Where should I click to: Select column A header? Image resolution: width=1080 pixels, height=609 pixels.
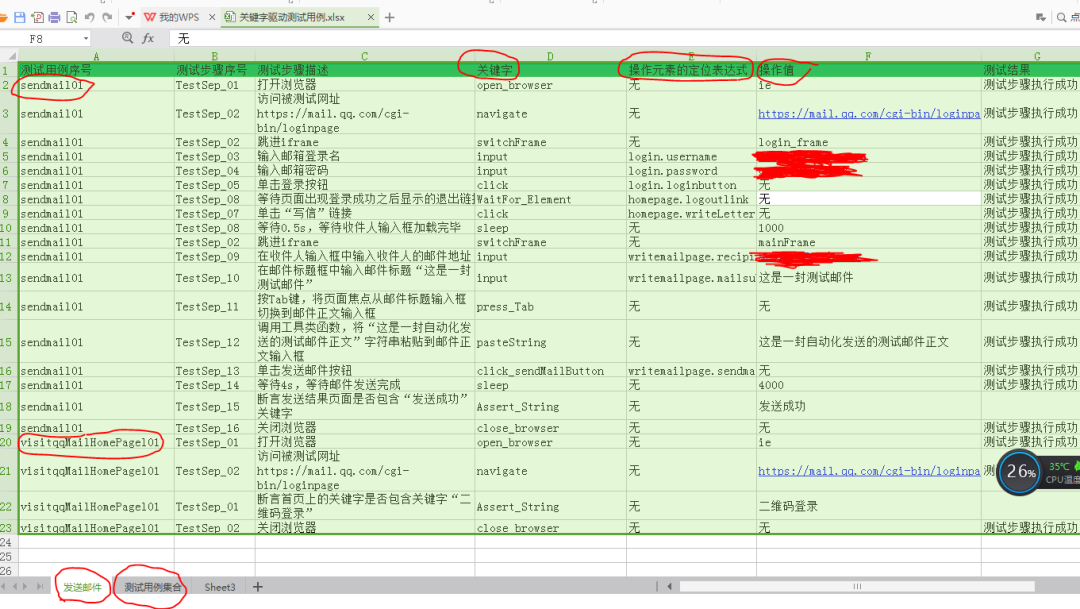96,56
